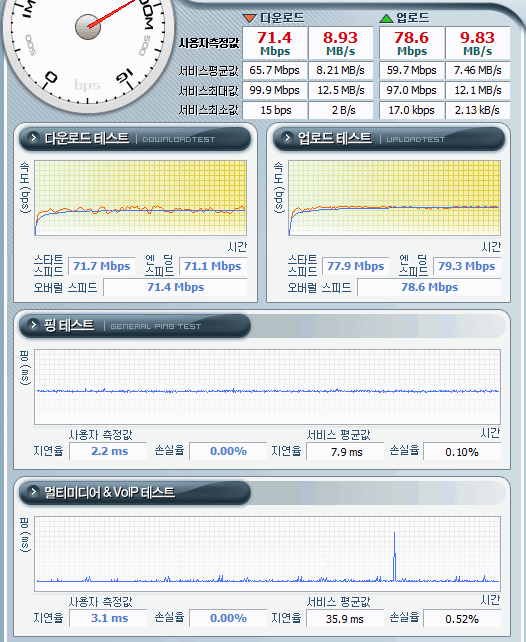Click the orange 다운로드 triangle icon
526x642 pixels.
tap(249, 18)
